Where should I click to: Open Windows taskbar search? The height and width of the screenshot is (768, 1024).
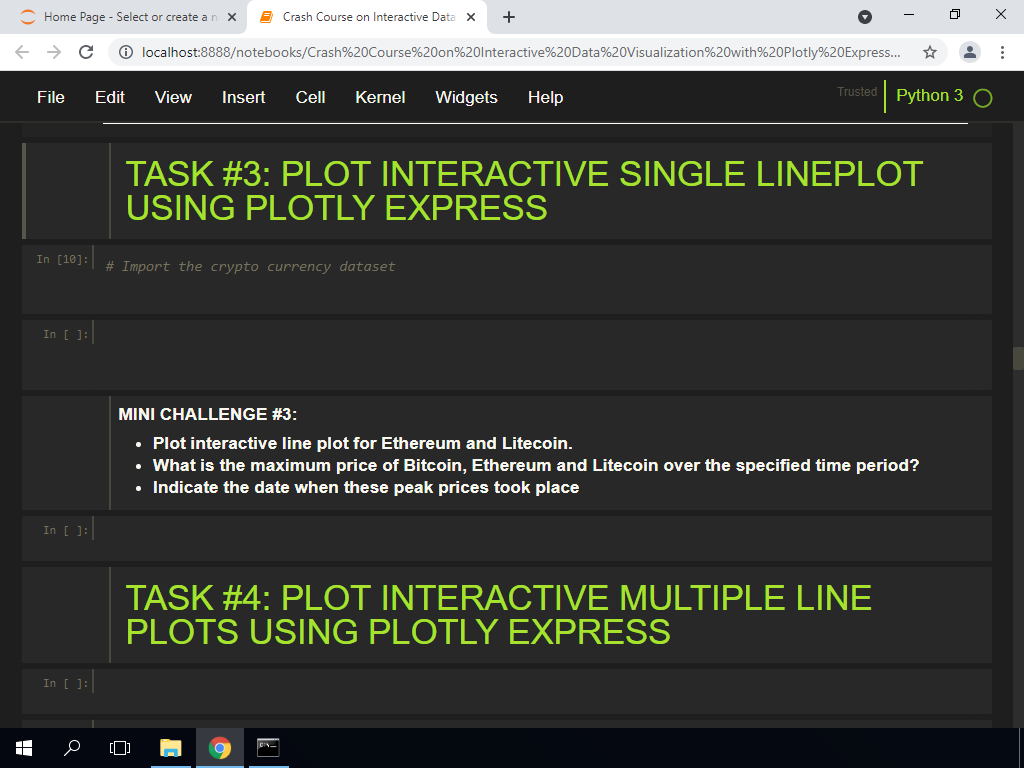pyautogui.click(x=72, y=748)
